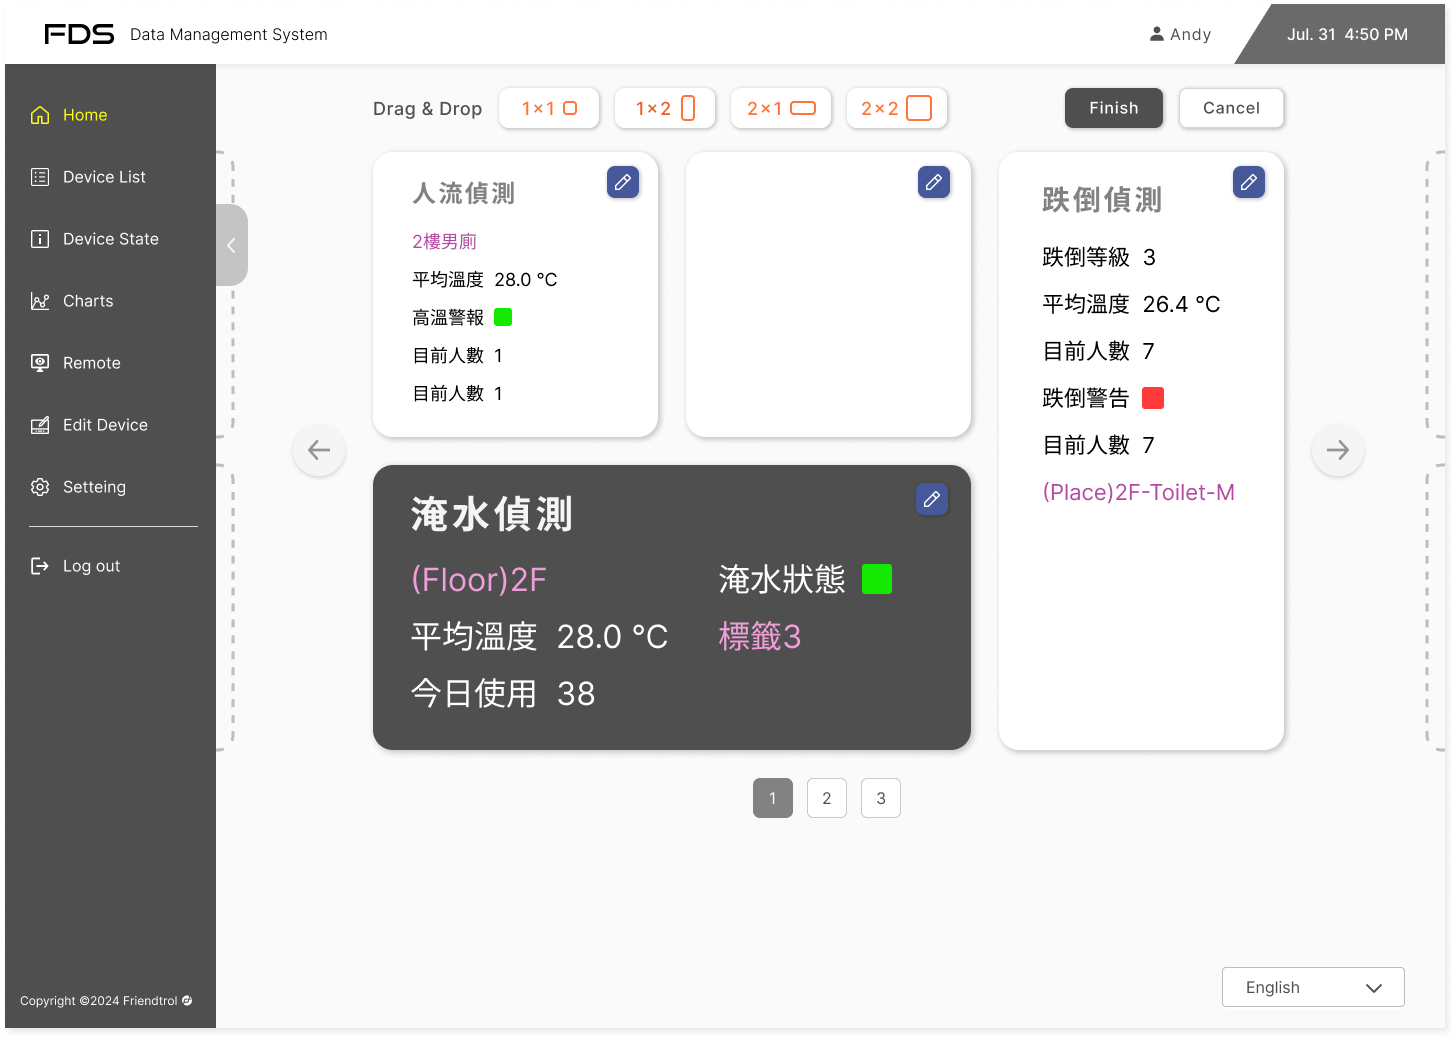Open Device List in sidebar
The height and width of the screenshot is (1040, 1456).
pyautogui.click(x=104, y=177)
